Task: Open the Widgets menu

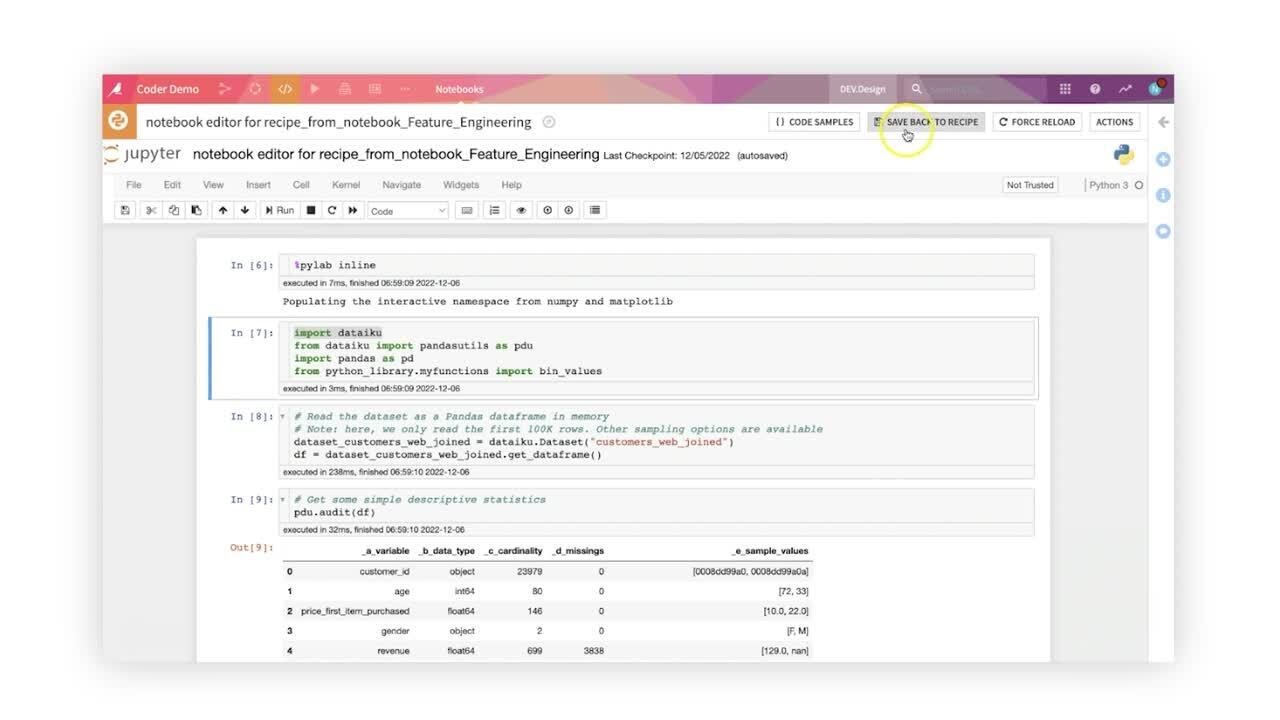Action: 461,185
